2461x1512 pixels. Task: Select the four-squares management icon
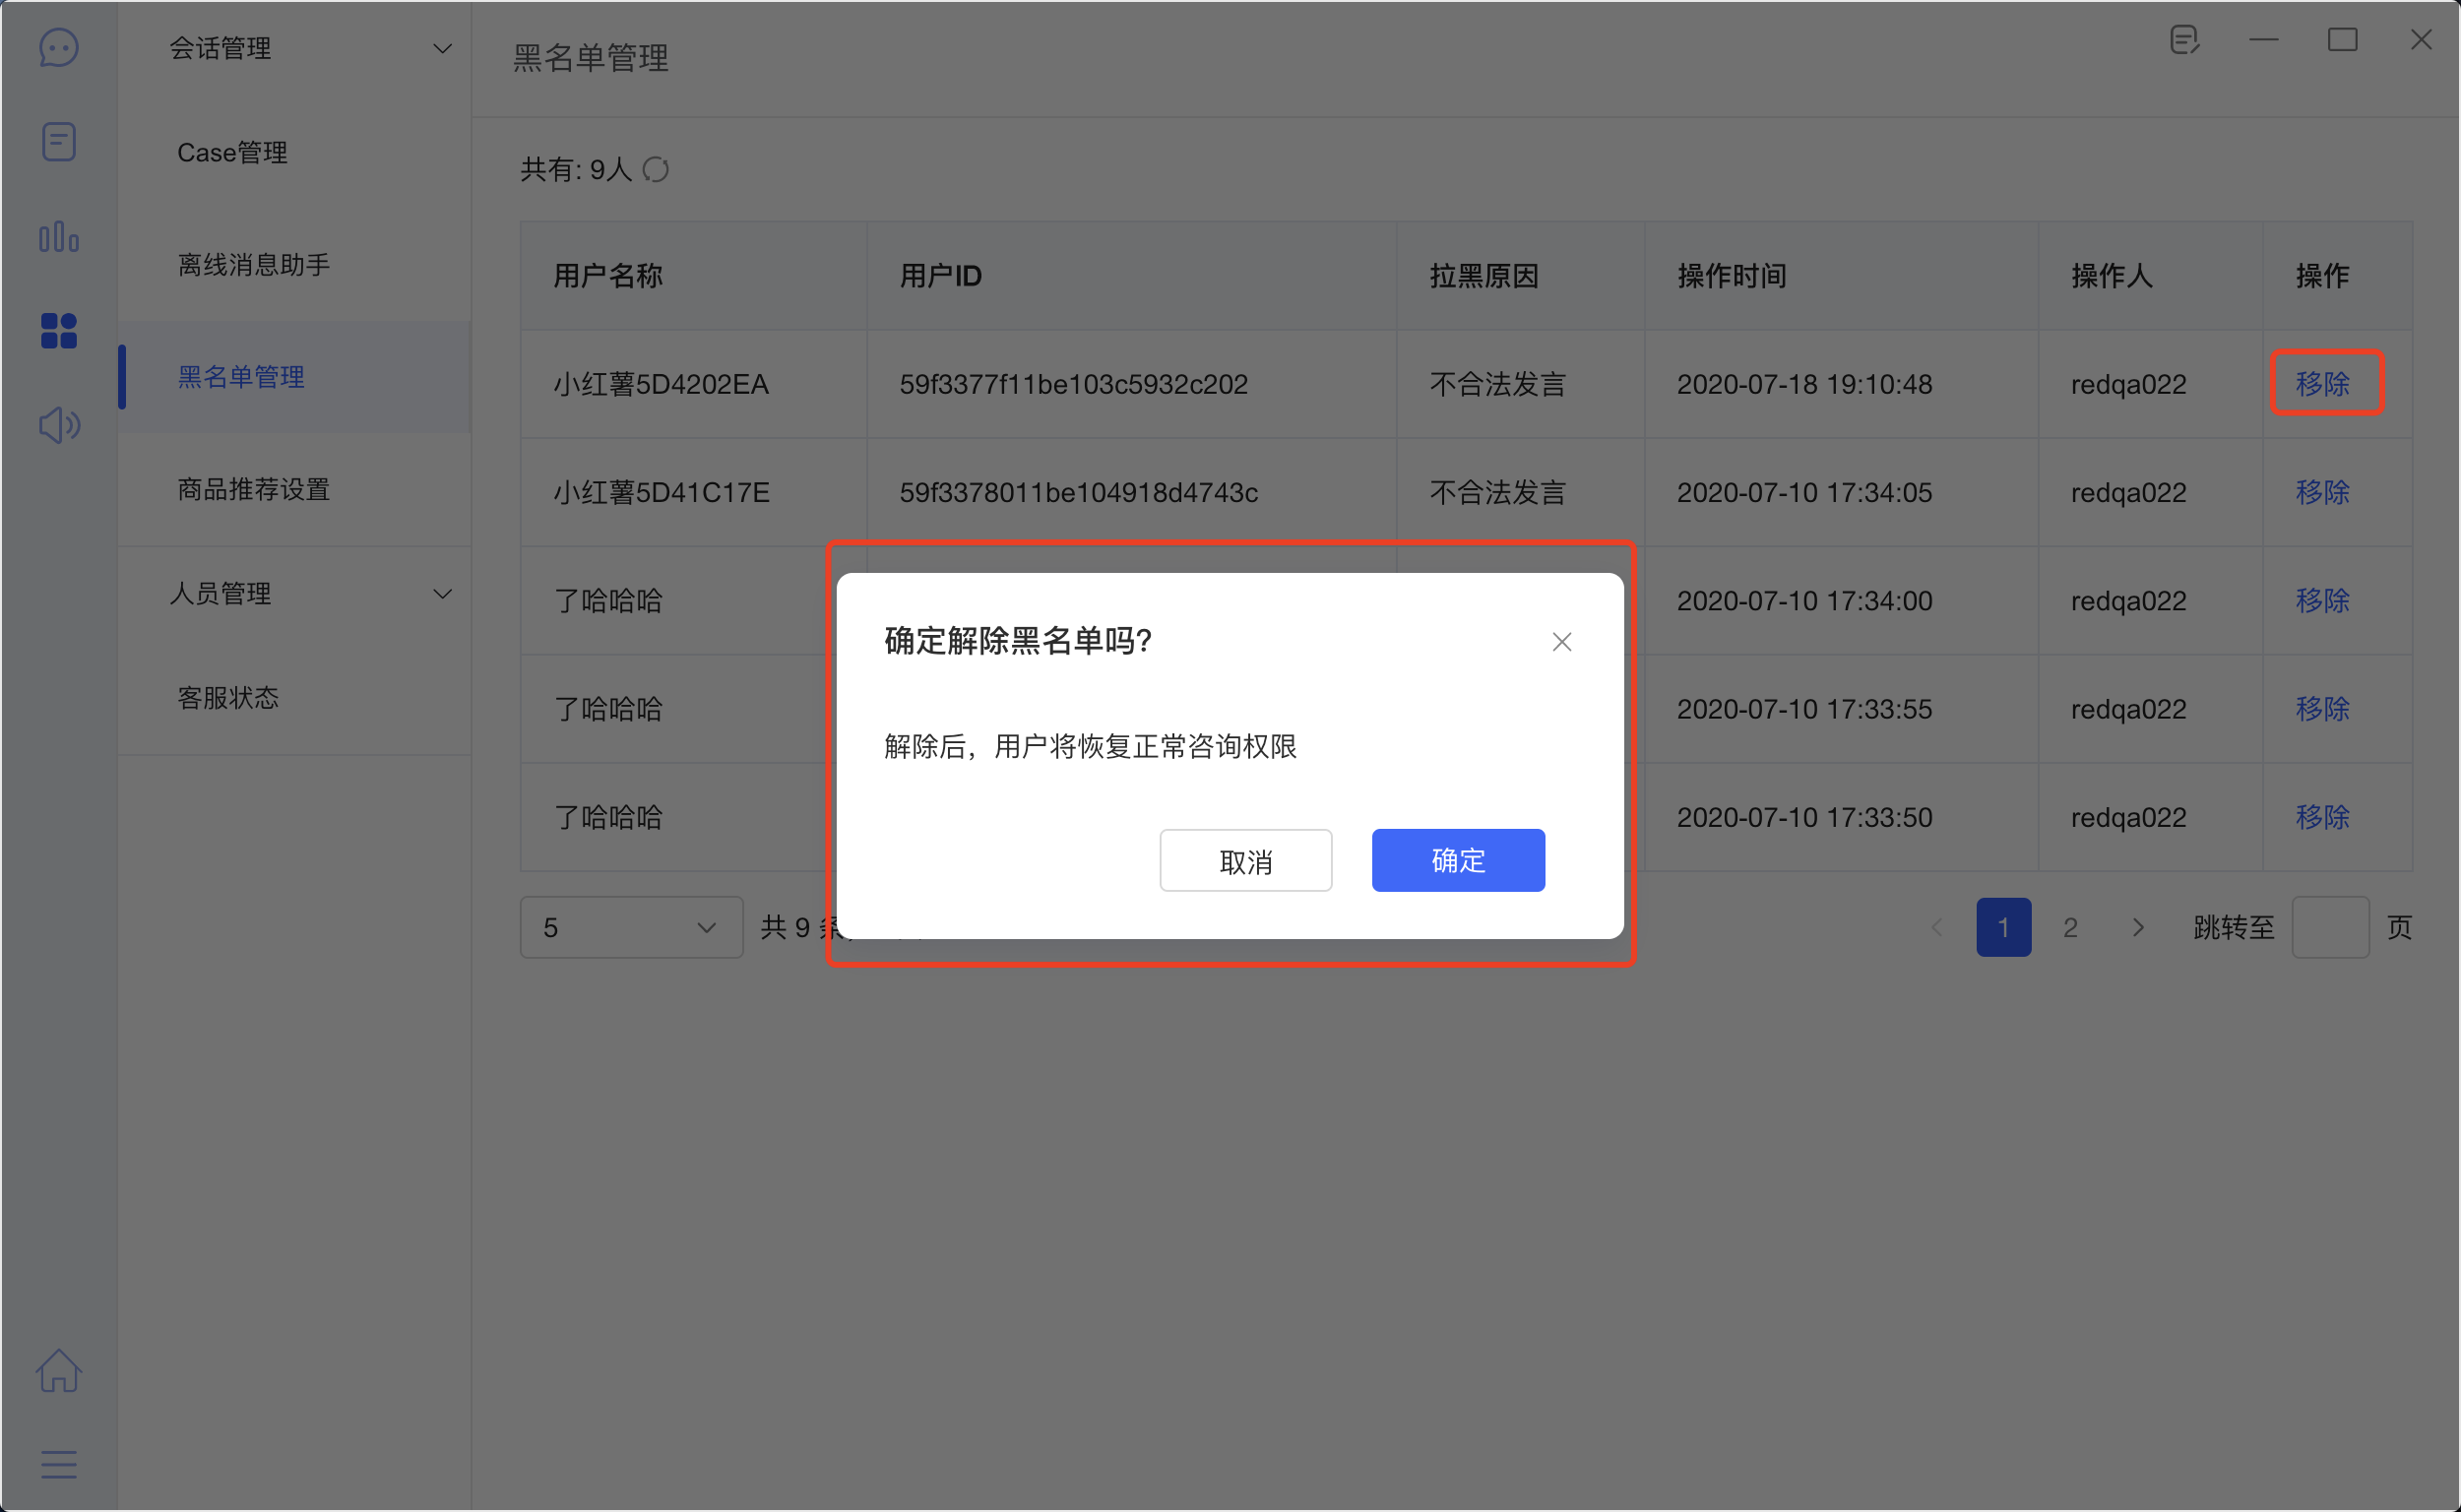pyautogui.click(x=58, y=331)
